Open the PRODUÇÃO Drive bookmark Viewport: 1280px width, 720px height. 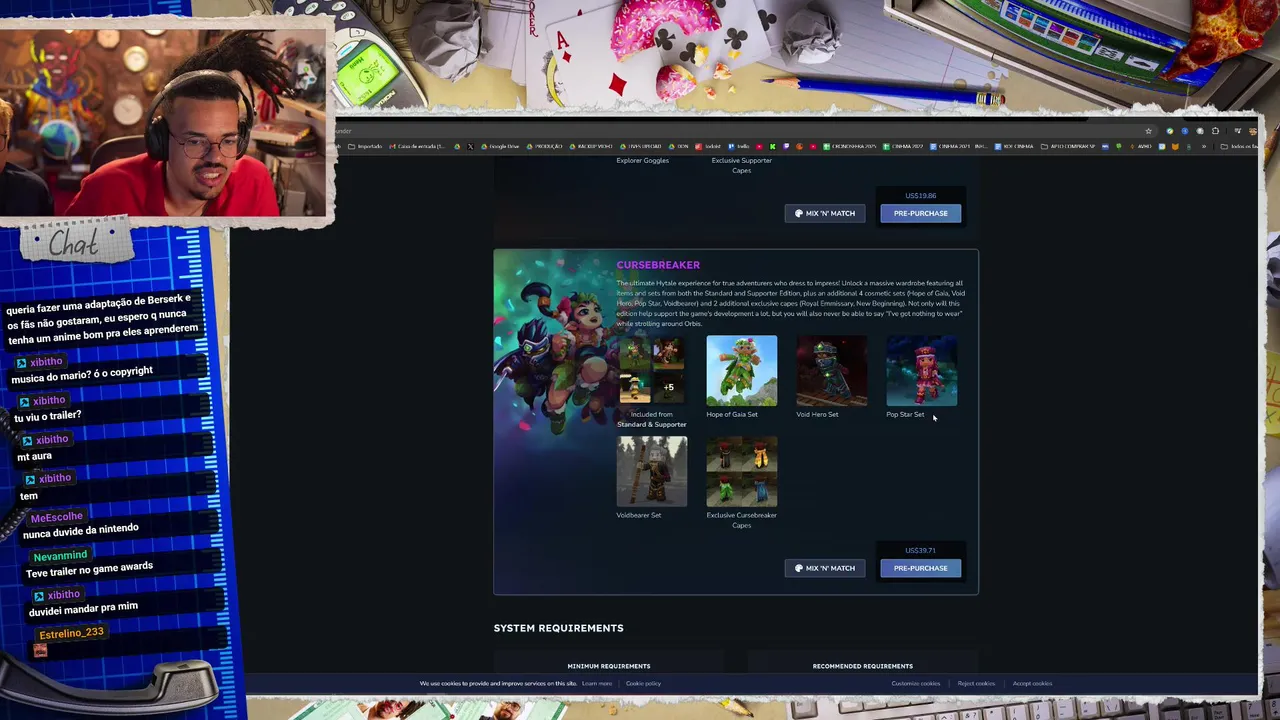coord(544,146)
